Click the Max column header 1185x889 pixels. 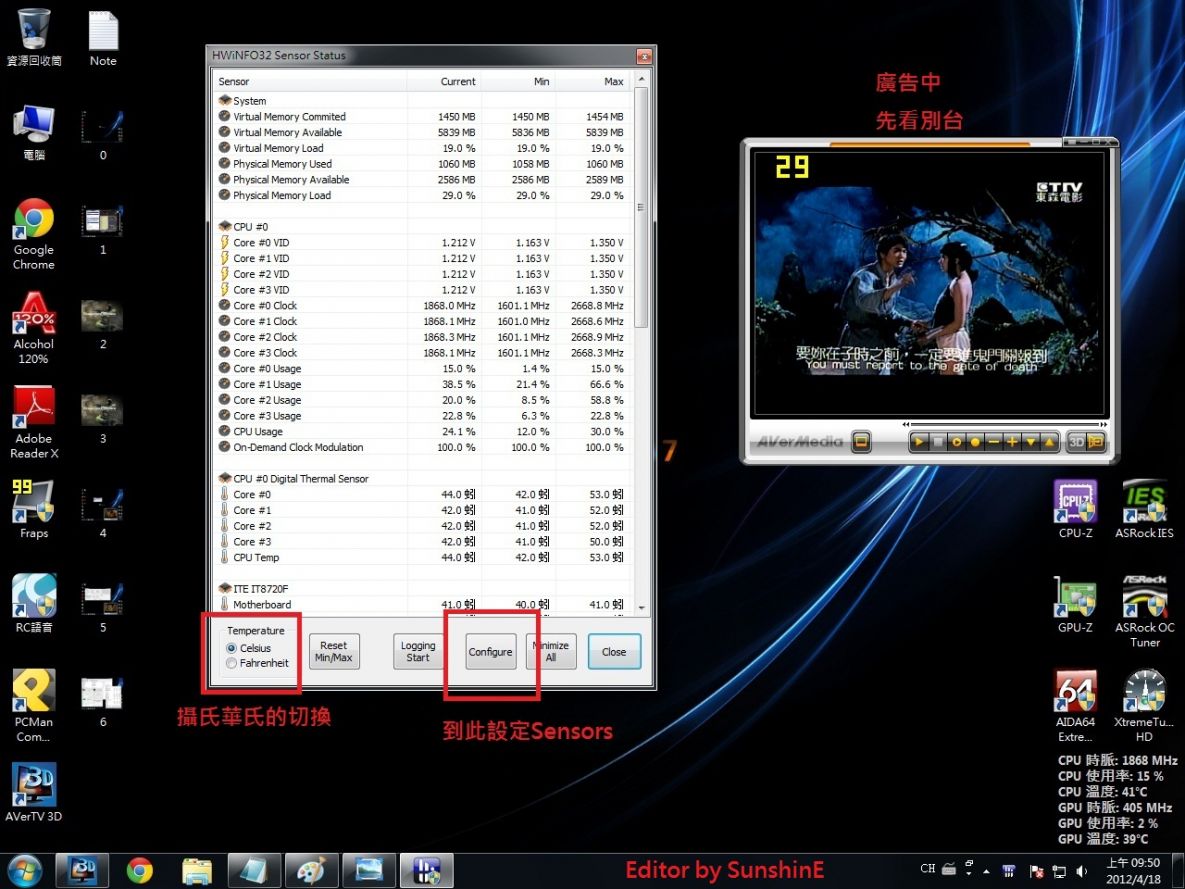(x=593, y=81)
